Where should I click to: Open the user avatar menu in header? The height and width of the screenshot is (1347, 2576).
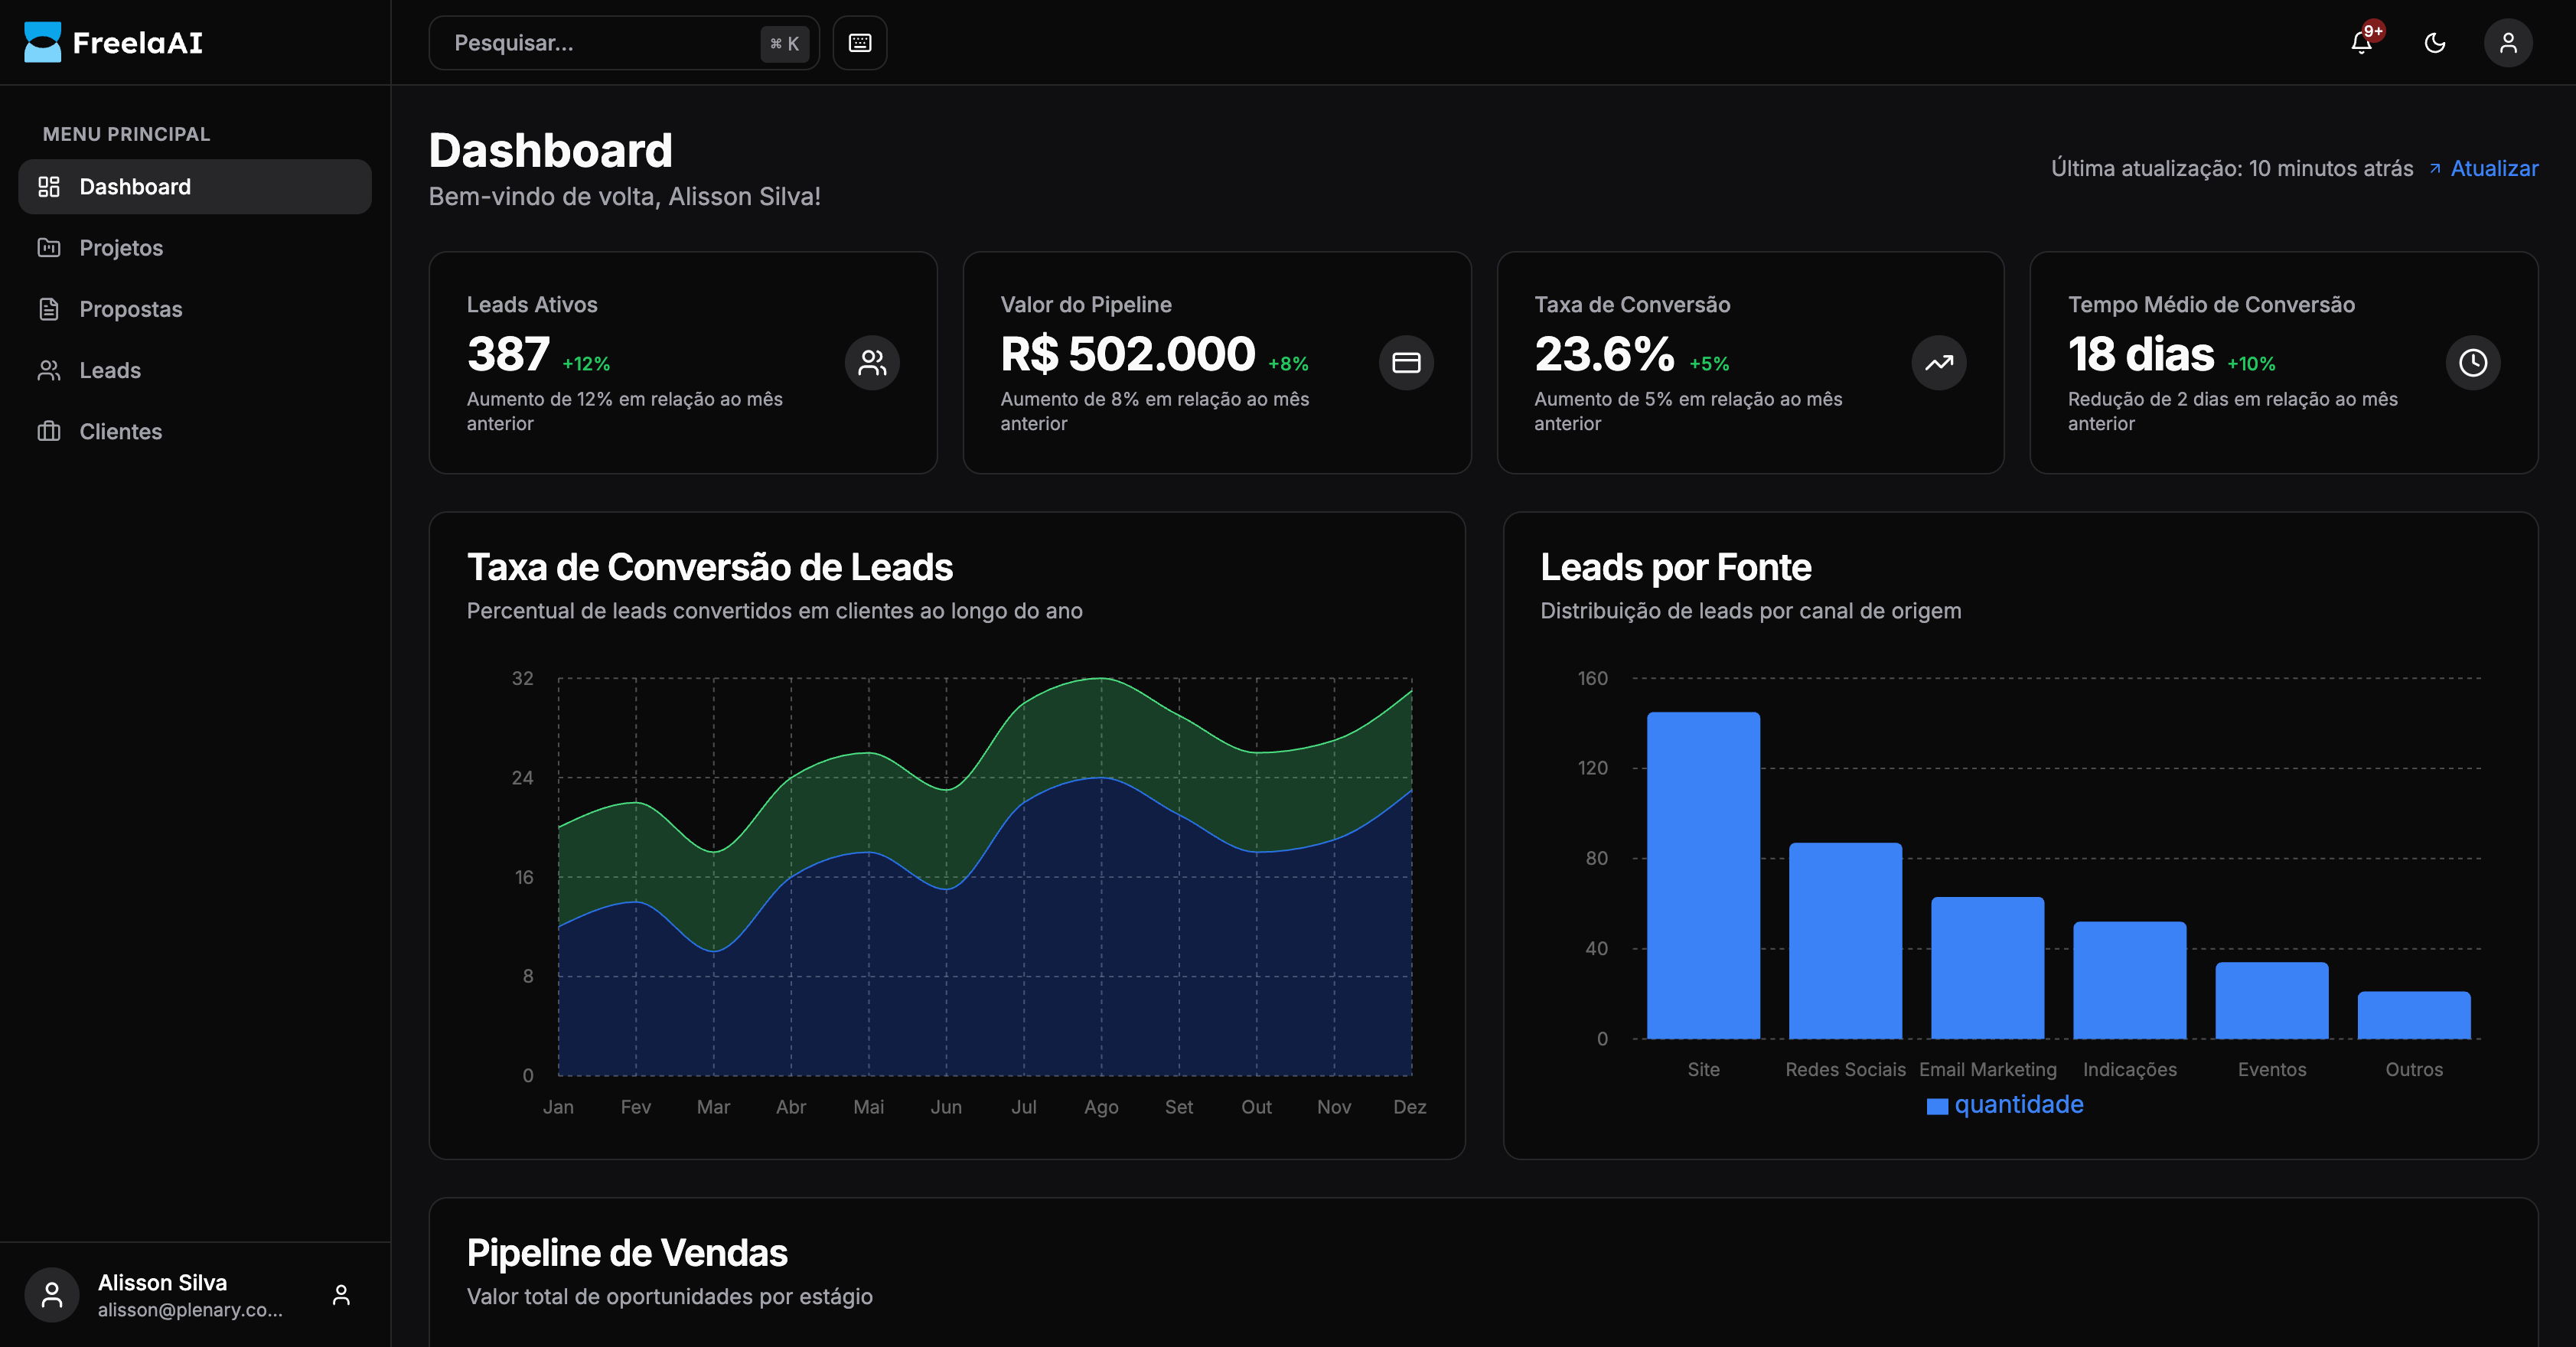[x=2508, y=43]
